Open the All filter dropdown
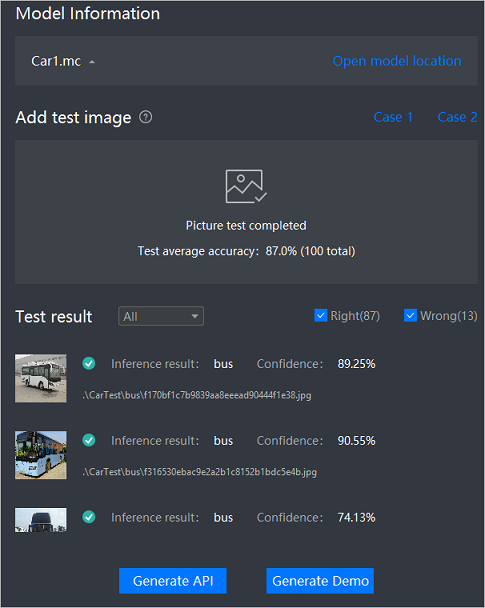 point(161,316)
